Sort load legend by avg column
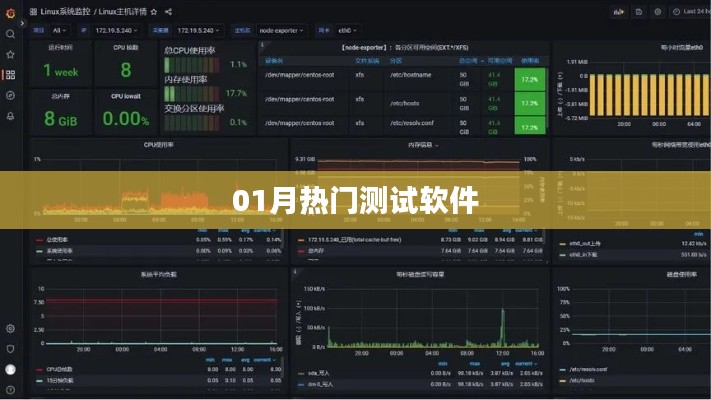Screen dimensions: 711x400 tap(245, 360)
